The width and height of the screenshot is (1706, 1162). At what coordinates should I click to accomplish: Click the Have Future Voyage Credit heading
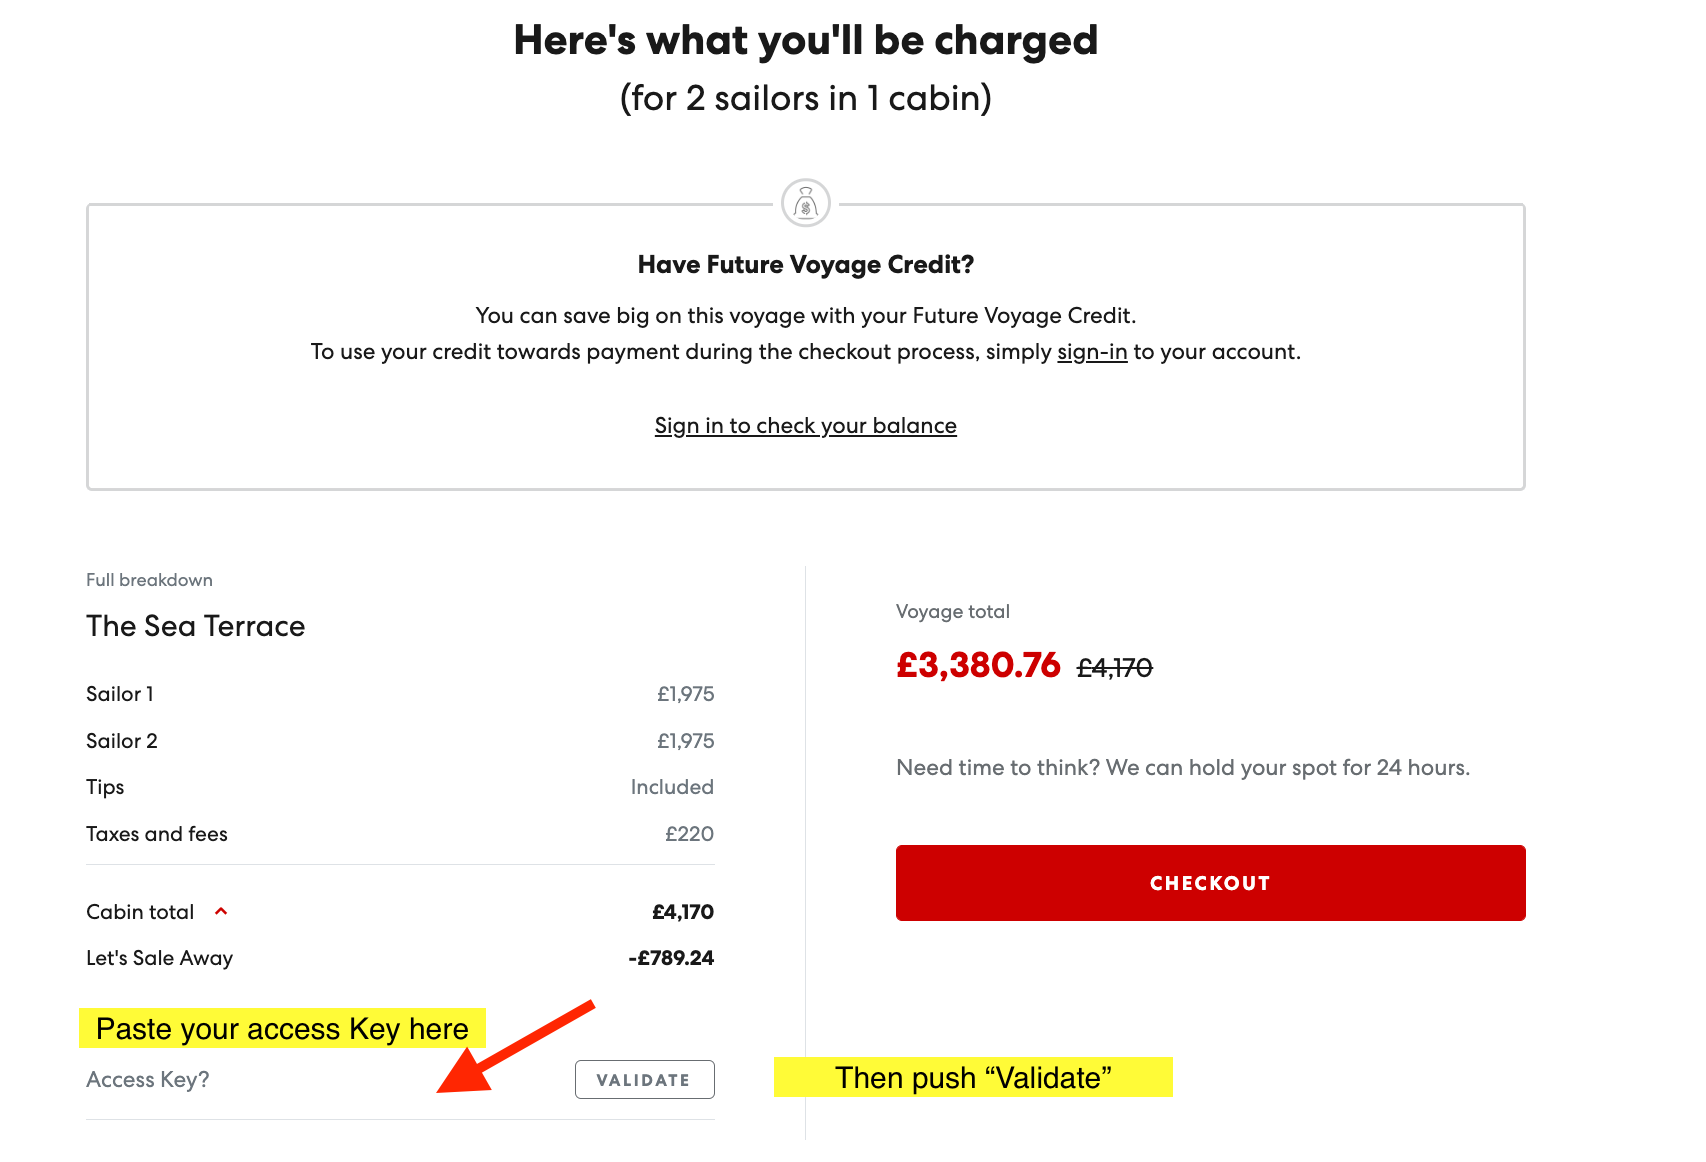[x=806, y=265]
